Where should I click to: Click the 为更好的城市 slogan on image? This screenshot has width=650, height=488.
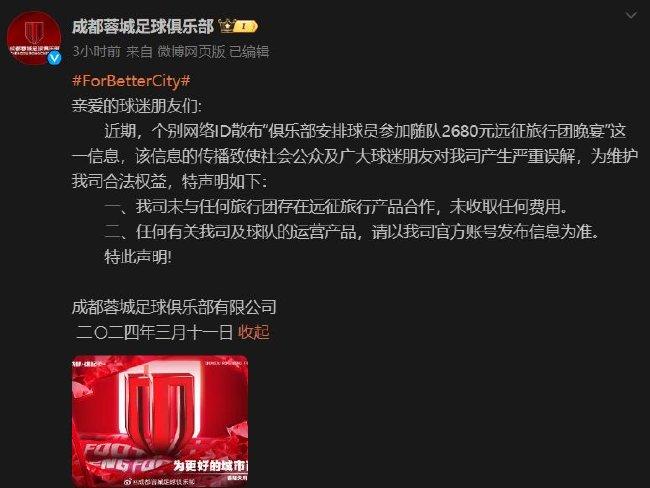211,466
